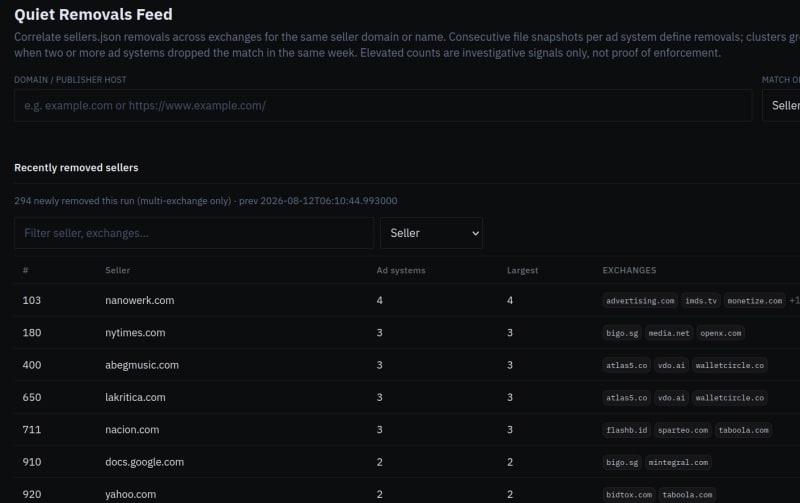Sort by the Ad systems column header

[401, 270]
